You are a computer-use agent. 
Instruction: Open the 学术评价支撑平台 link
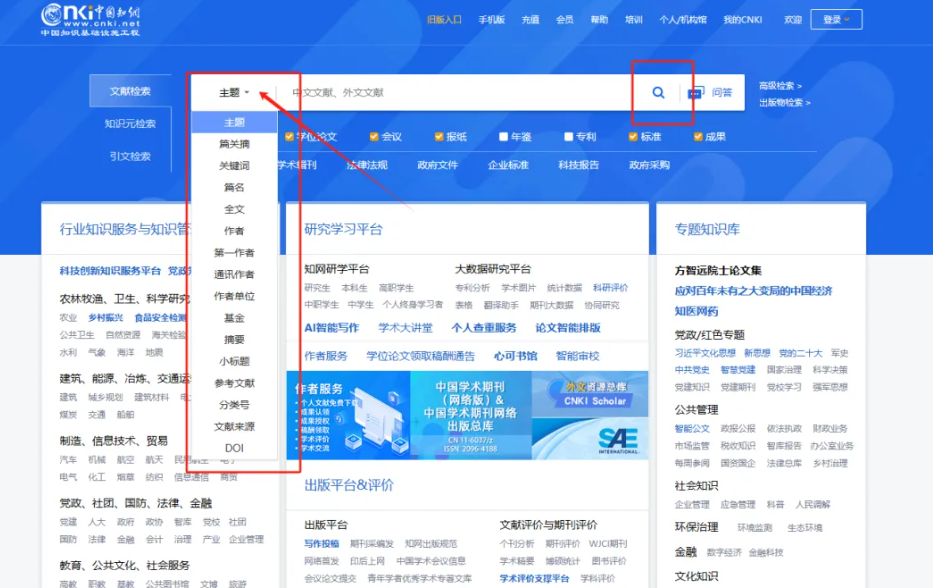(534, 578)
